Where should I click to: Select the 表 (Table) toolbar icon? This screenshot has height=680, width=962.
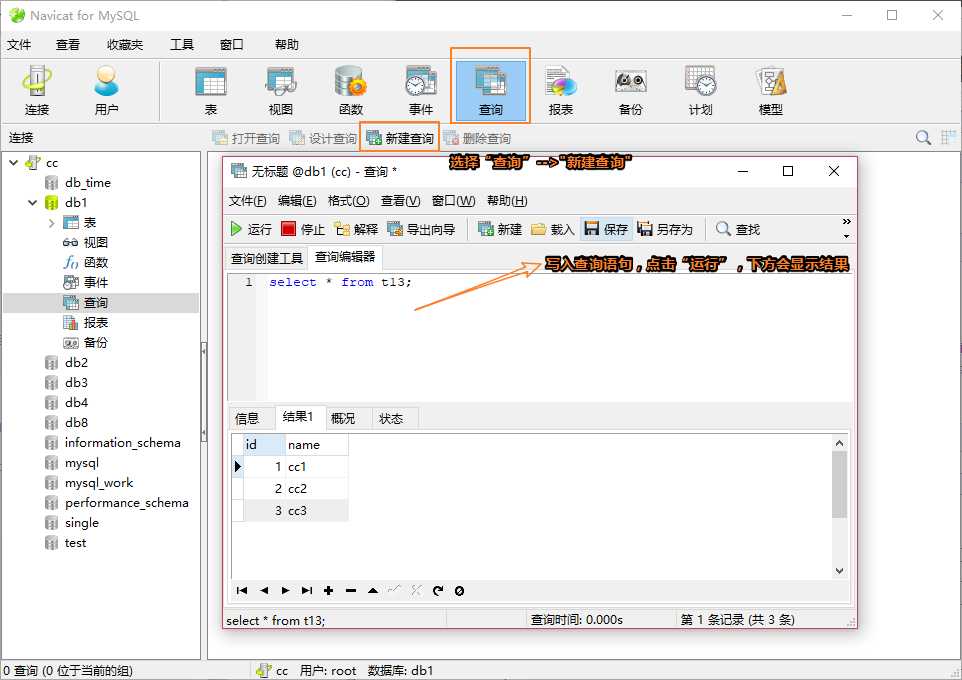pyautogui.click(x=211, y=91)
